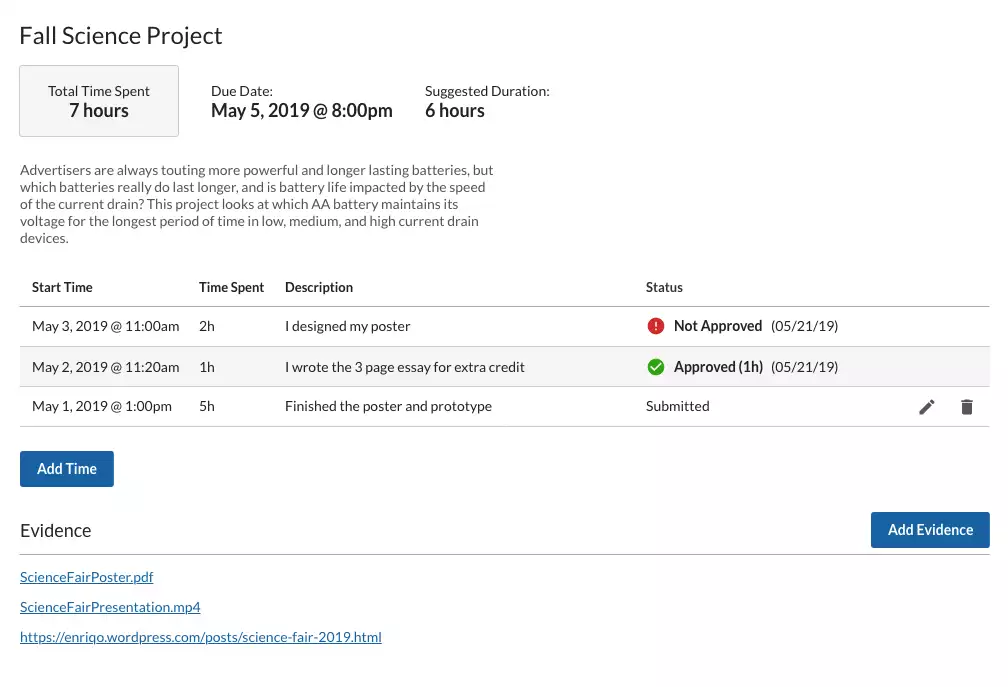This screenshot has height=687, width=1008.
Task: Click the Time Spent column header
Action: point(231,287)
